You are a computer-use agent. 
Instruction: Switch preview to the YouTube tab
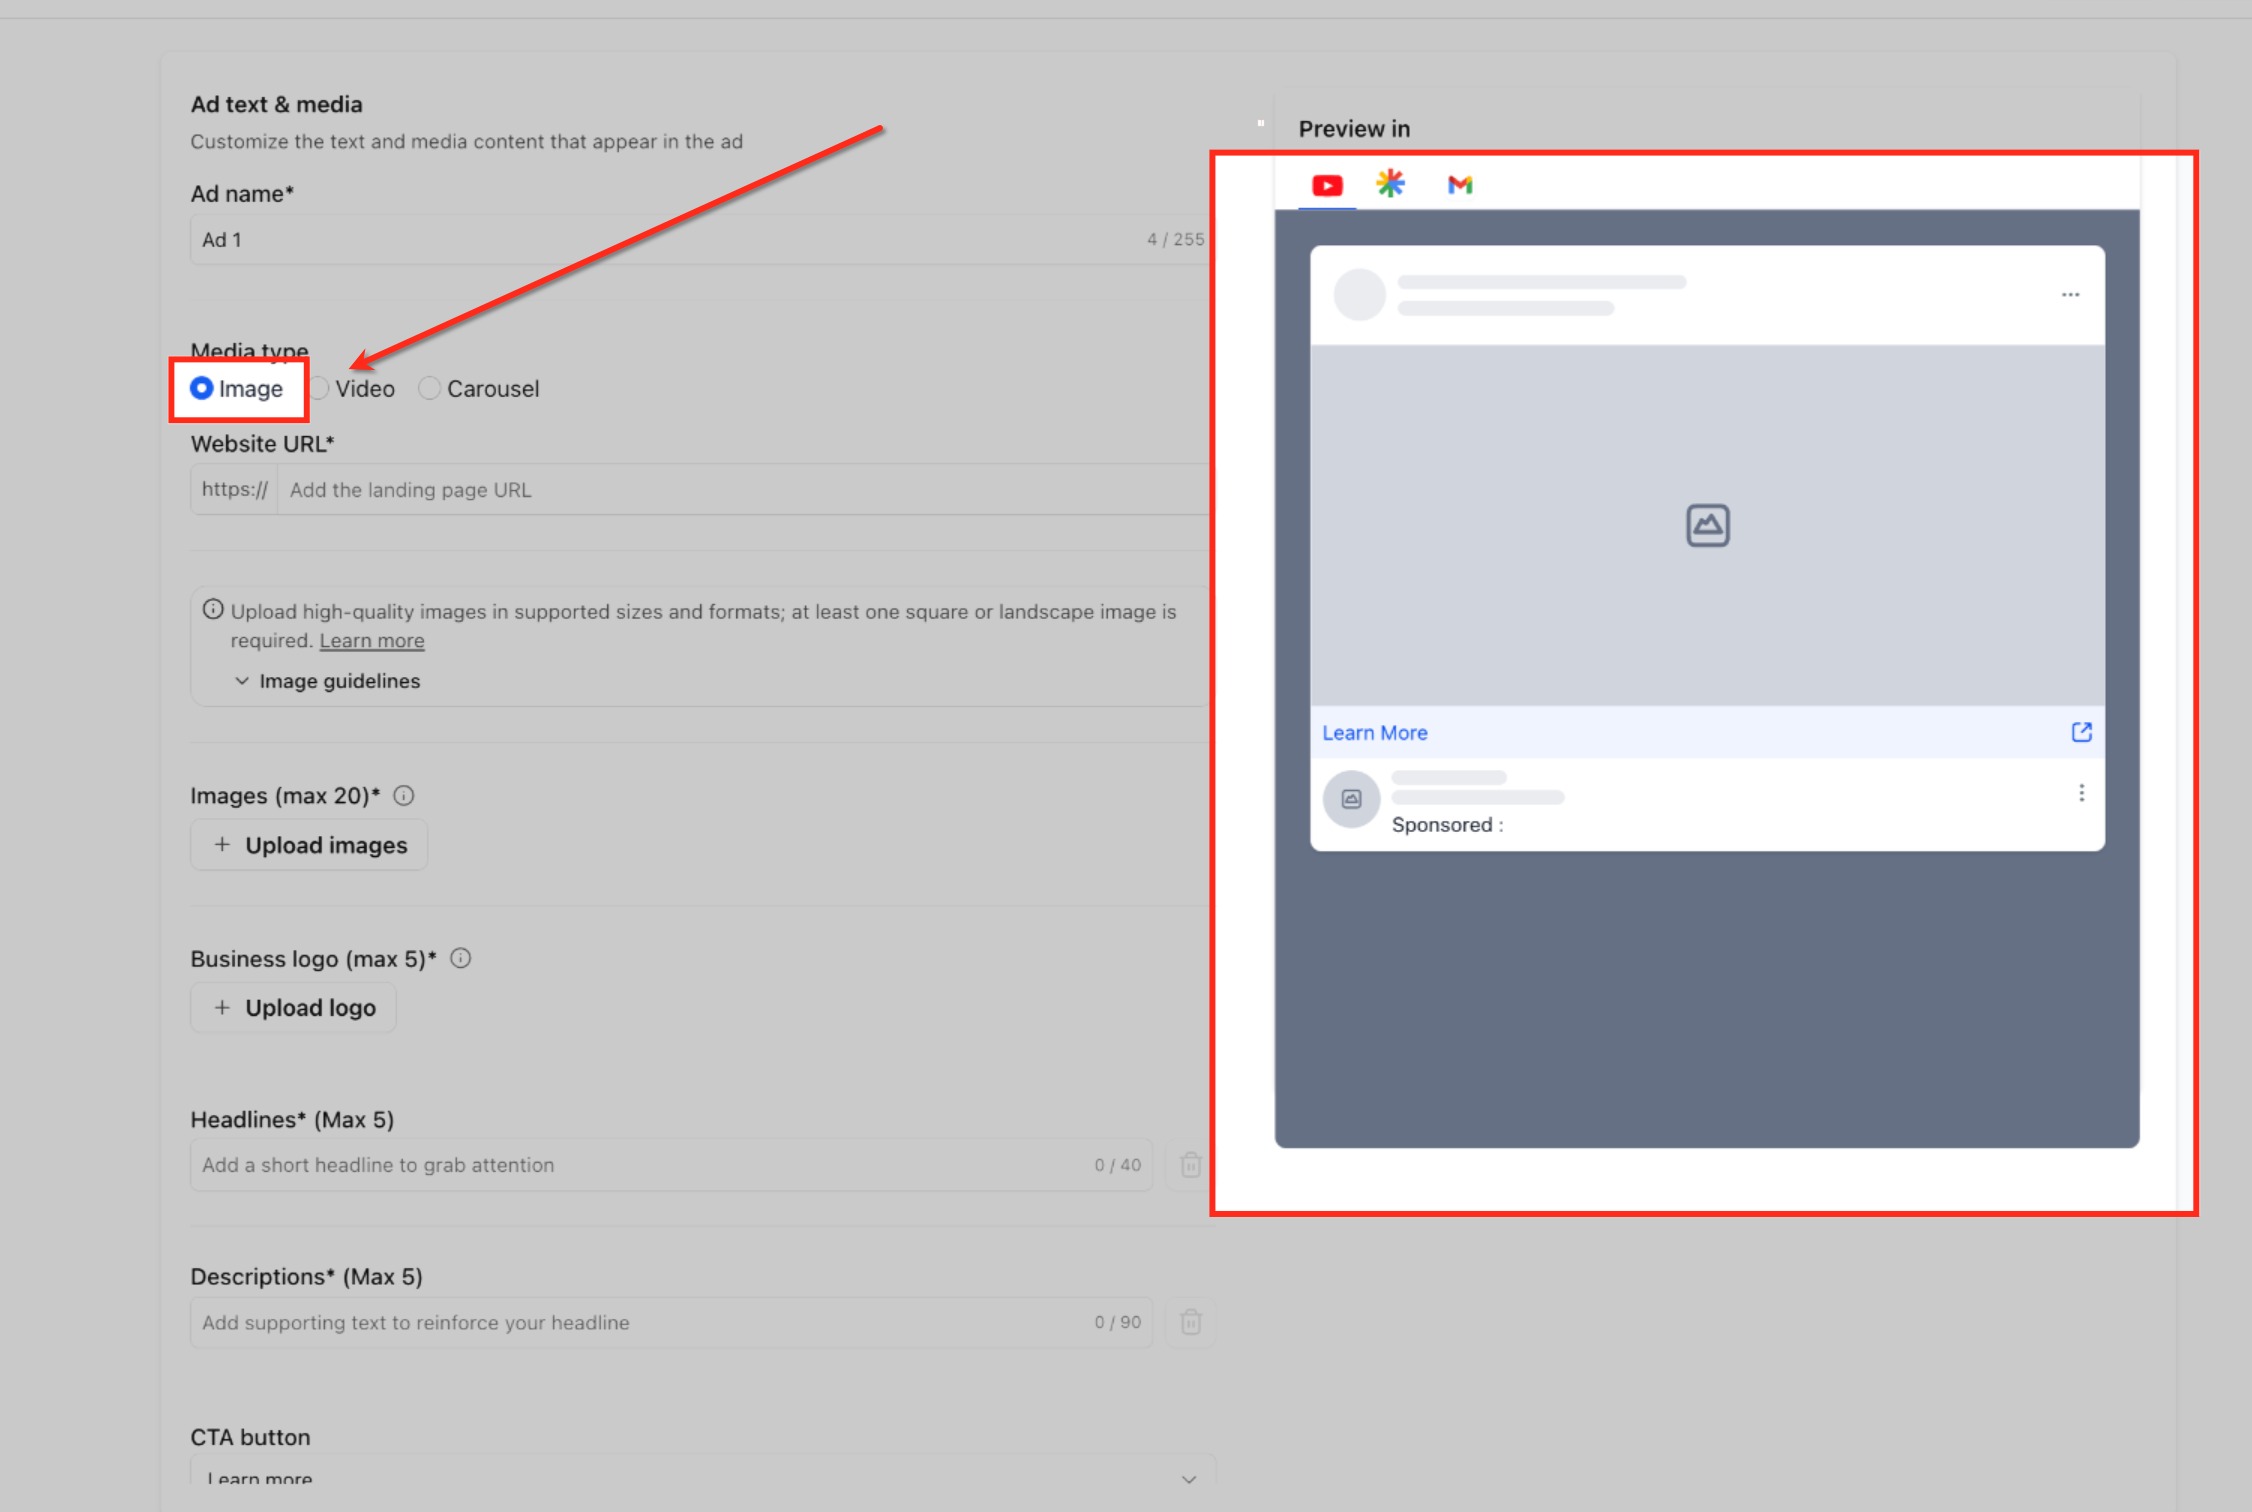tap(1327, 185)
